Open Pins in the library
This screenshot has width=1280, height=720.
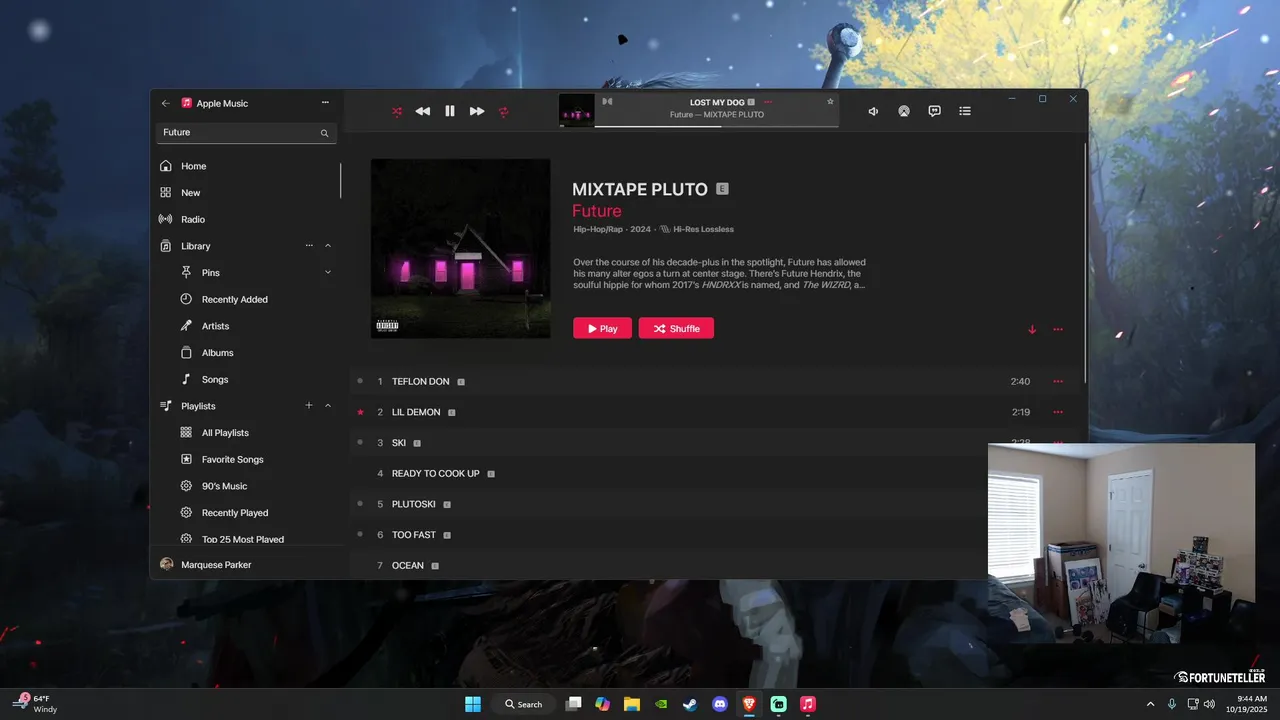tap(210, 273)
